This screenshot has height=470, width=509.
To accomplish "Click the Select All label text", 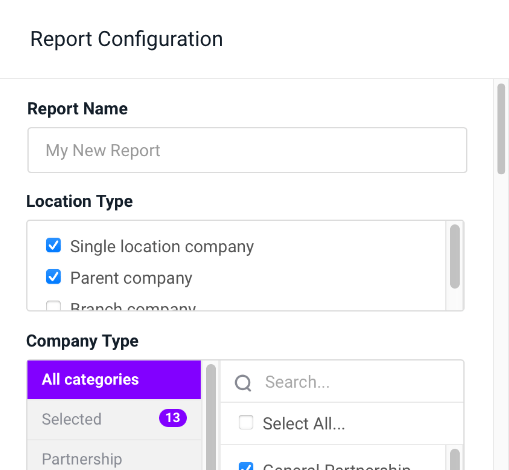I will coord(304,424).
